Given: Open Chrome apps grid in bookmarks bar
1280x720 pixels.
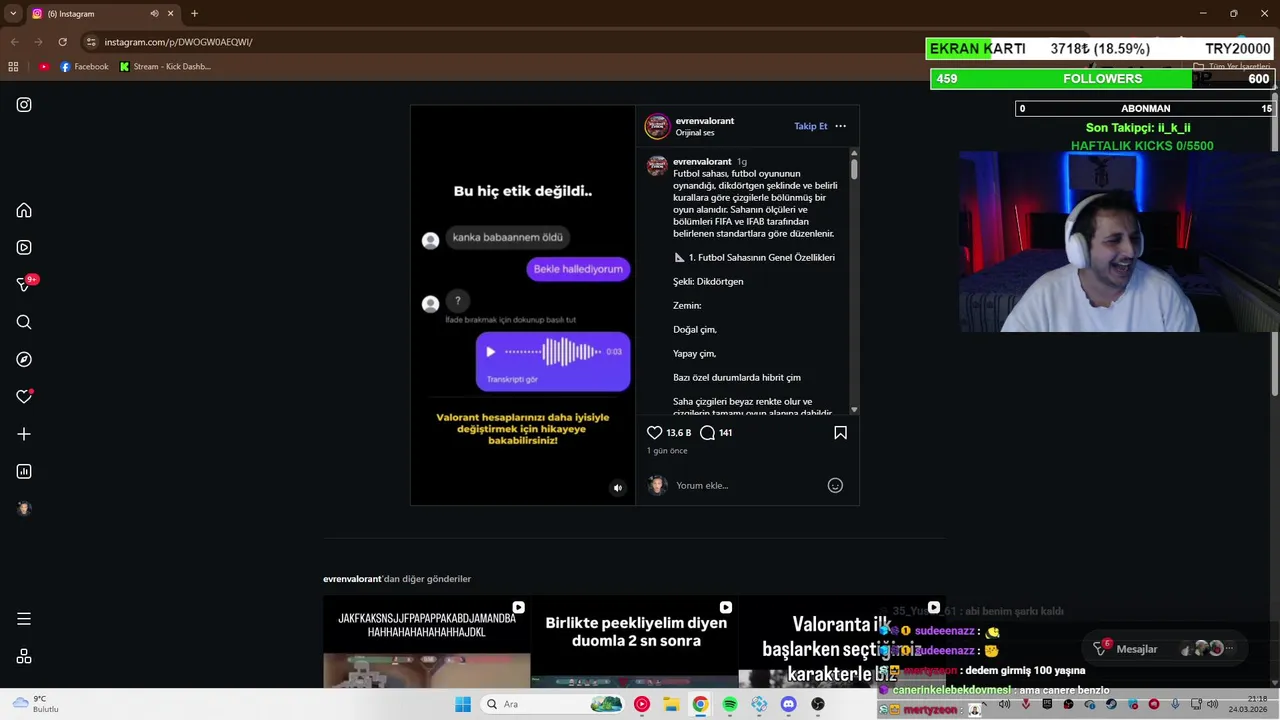Looking at the screenshot, I should tap(13, 67).
